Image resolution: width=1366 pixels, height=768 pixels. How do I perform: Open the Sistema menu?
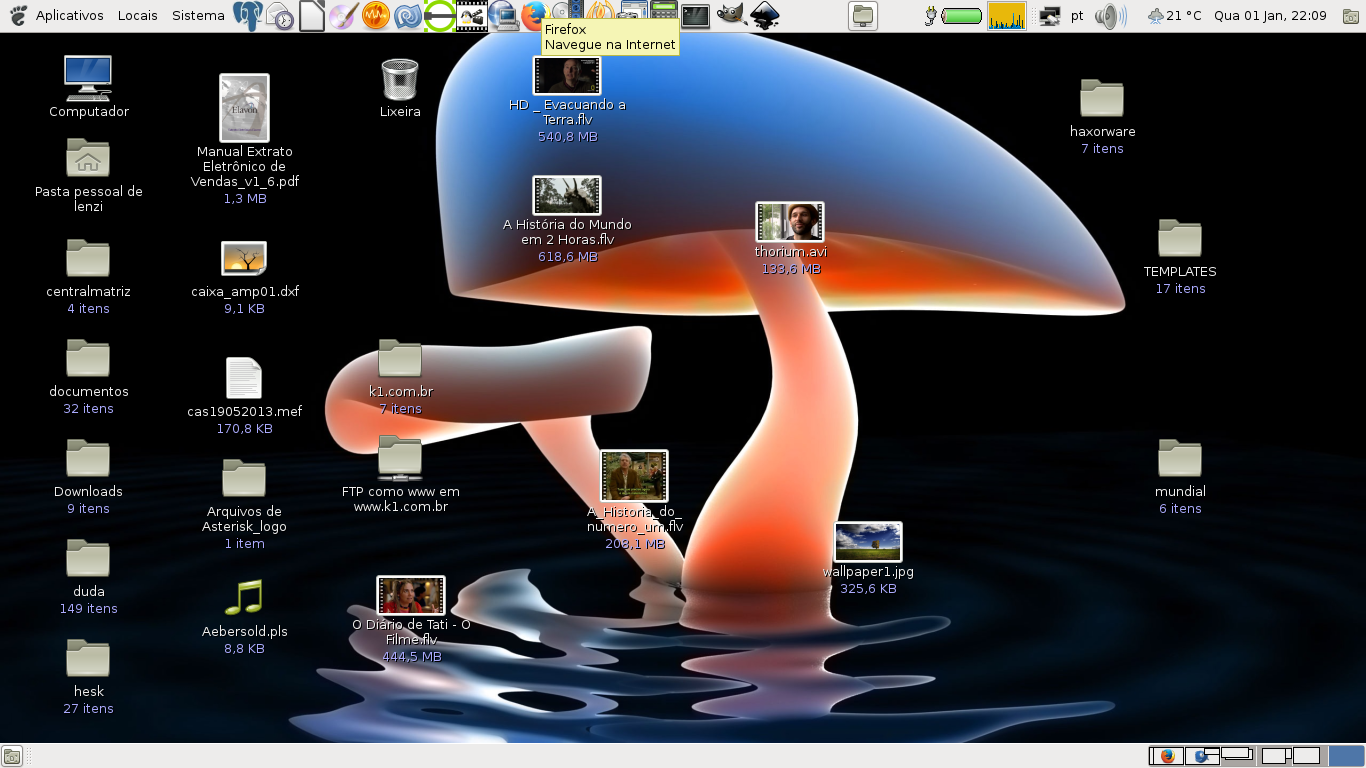198,15
